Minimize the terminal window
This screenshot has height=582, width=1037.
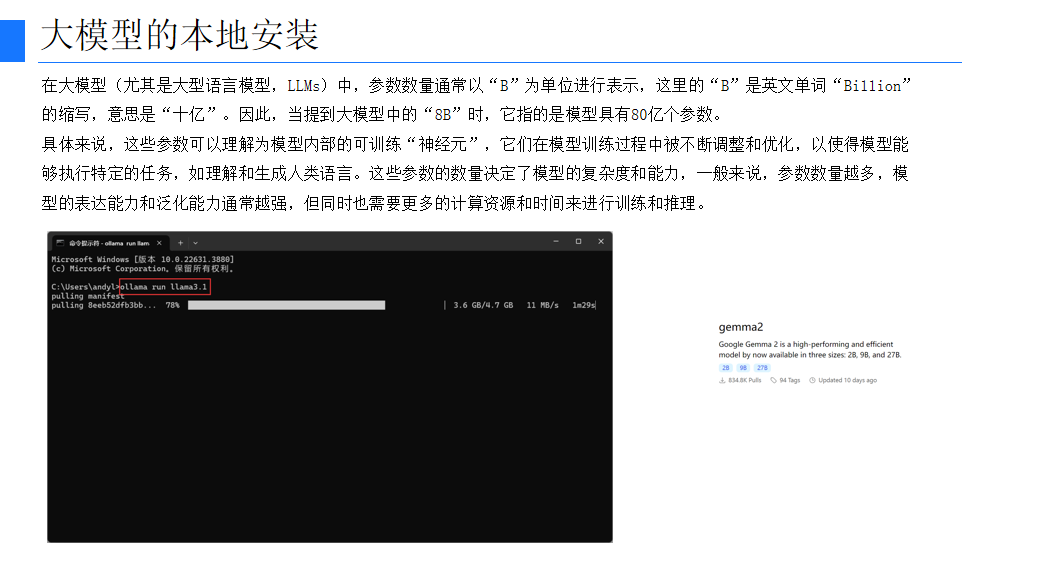tap(556, 241)
